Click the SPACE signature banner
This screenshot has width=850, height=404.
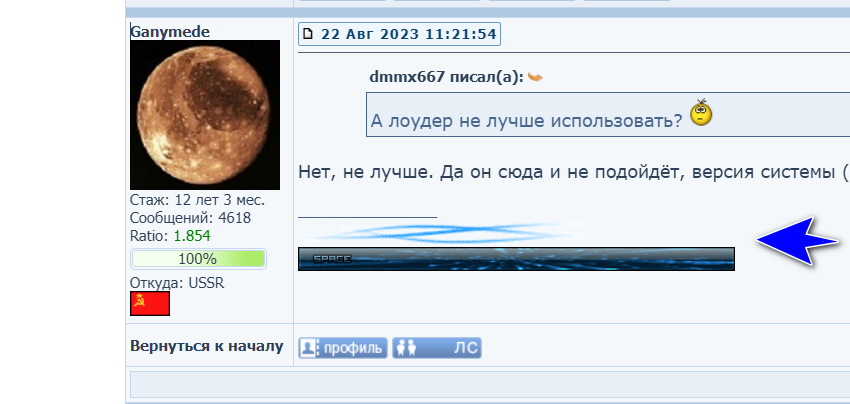[516, 259]
